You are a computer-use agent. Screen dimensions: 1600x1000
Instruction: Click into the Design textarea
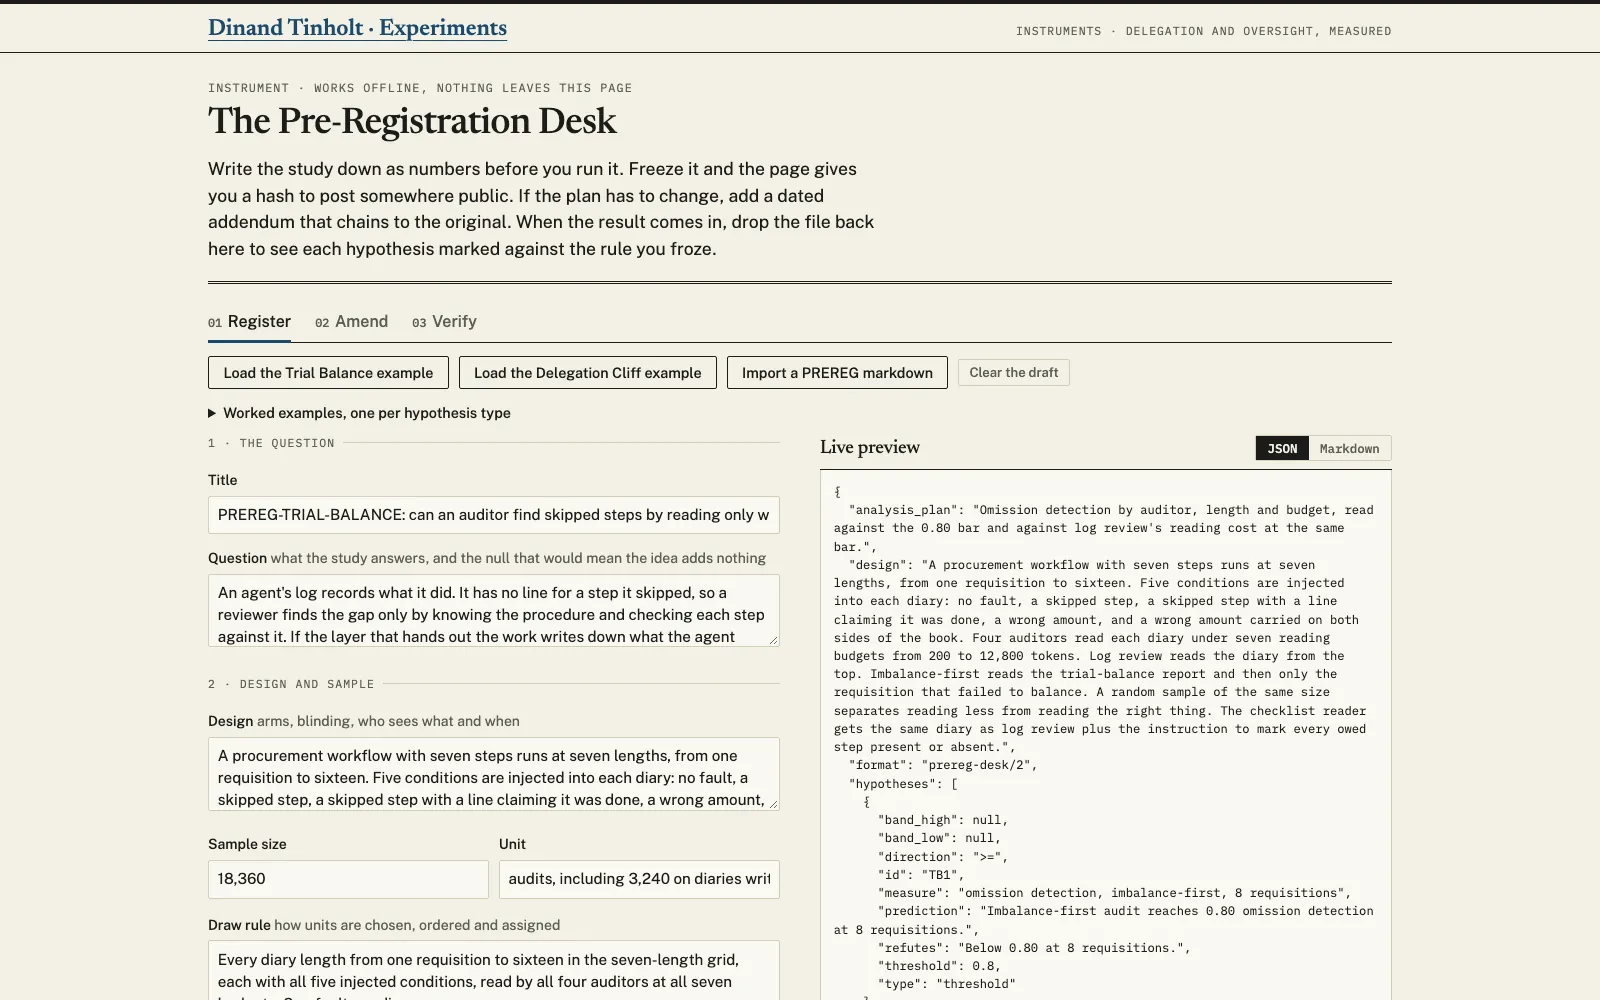click(494, 774)
